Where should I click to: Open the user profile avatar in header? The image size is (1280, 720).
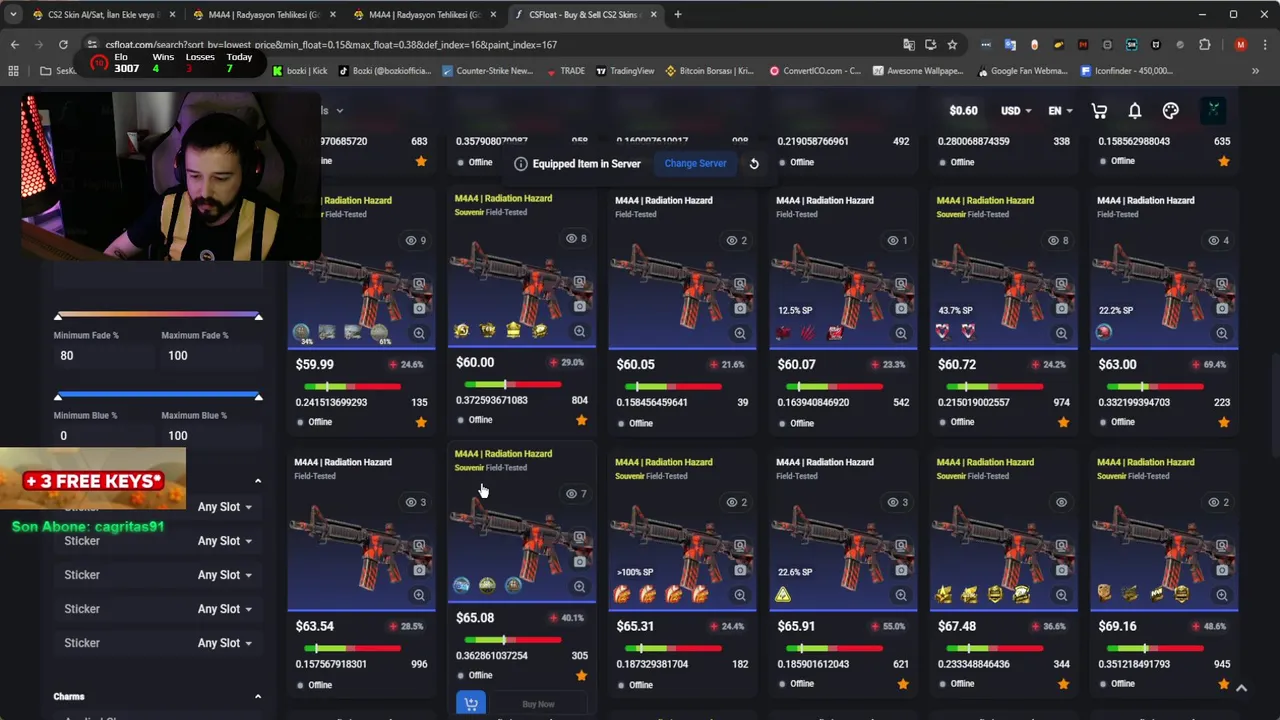pyautogui.click(x=1213, y=110)
